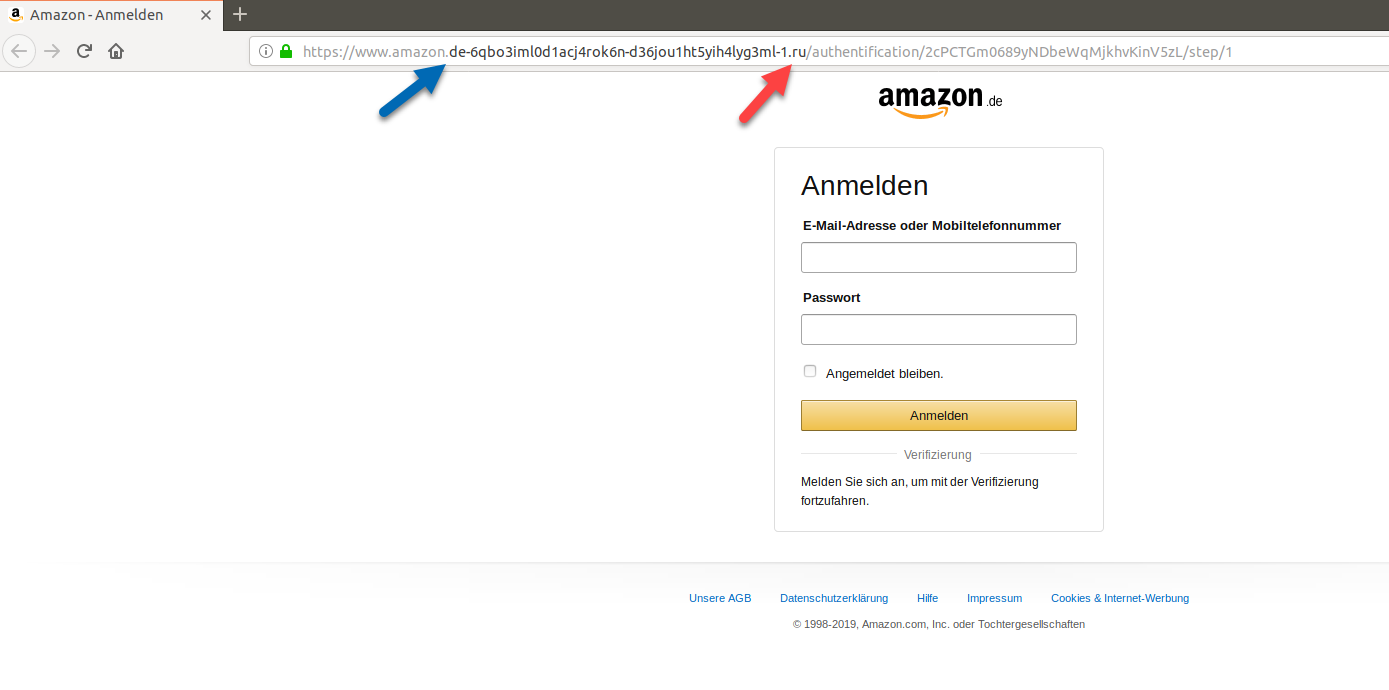Click the amazon.de logo
The width and height of the screenshot is (1389, 690).
click(x=940, y=102)
